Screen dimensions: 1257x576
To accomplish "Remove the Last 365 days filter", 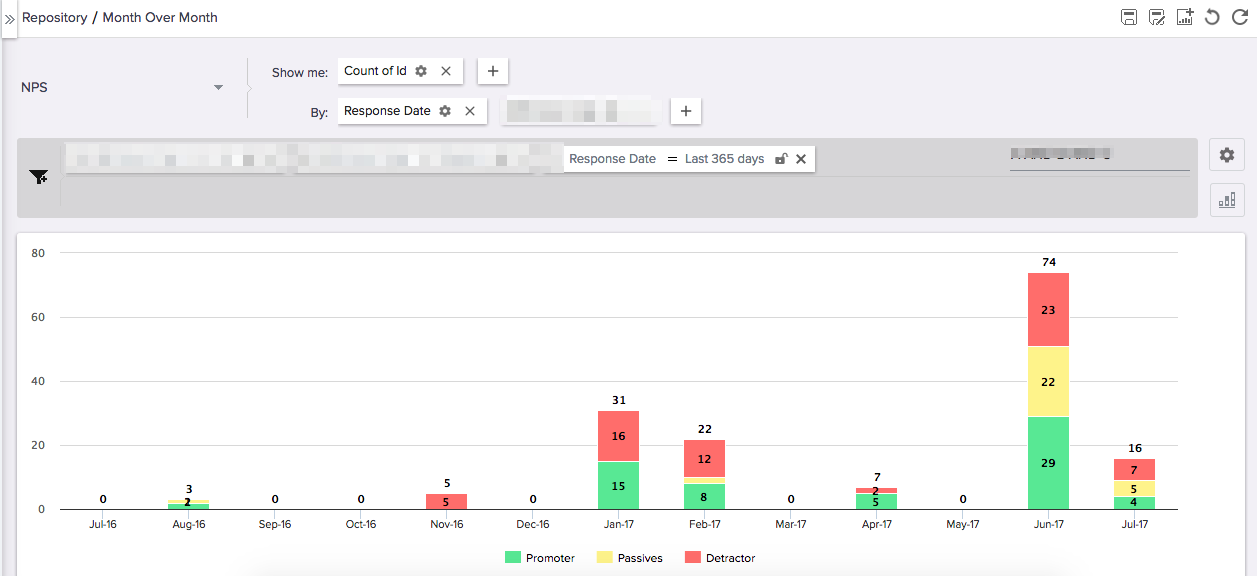I will (801, 159).
